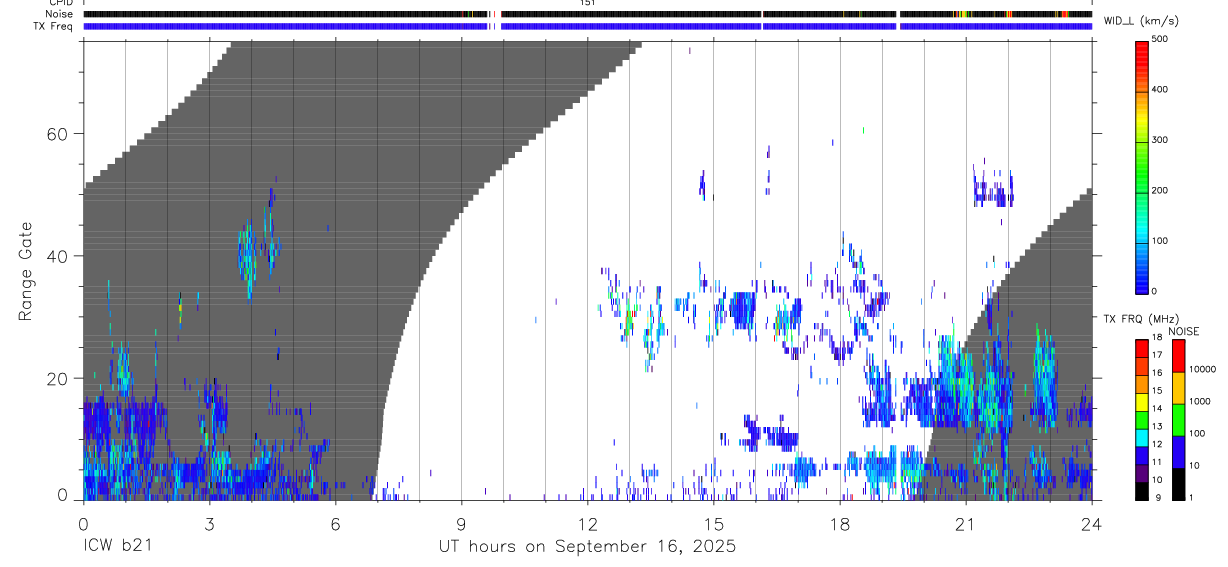This screenshot has width=1228, height=567.
Task: Click the '10000' tick on the NOISE scale
Action: pyautogui.click(x=1203, y=369)
